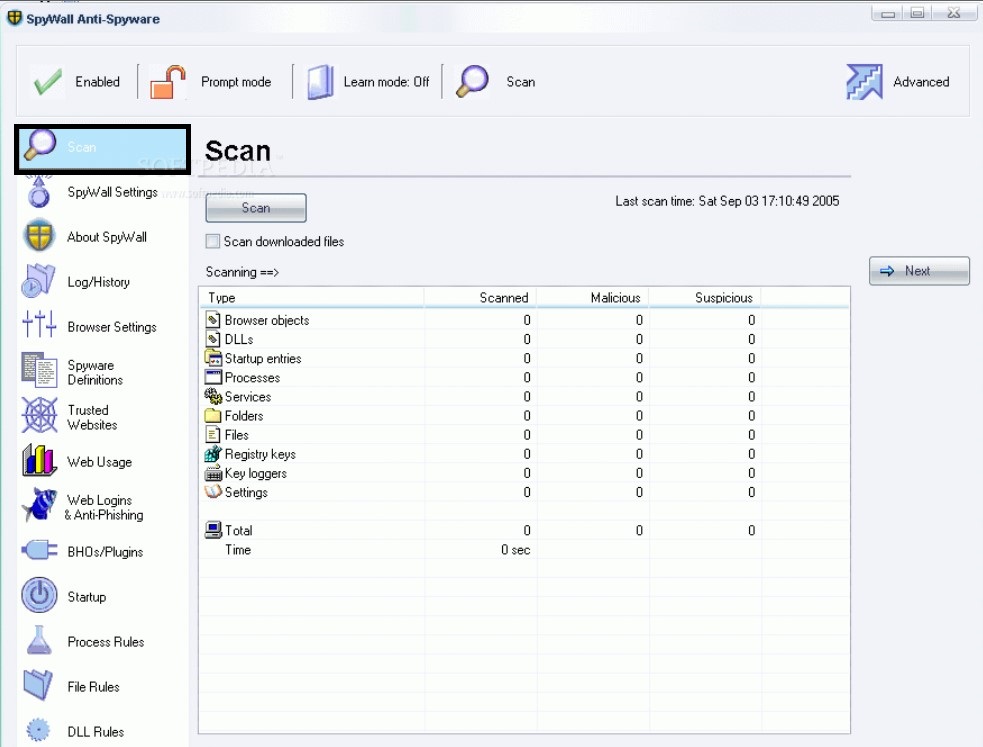Click the green checkmark Enabled icon

tap(48, 81)
